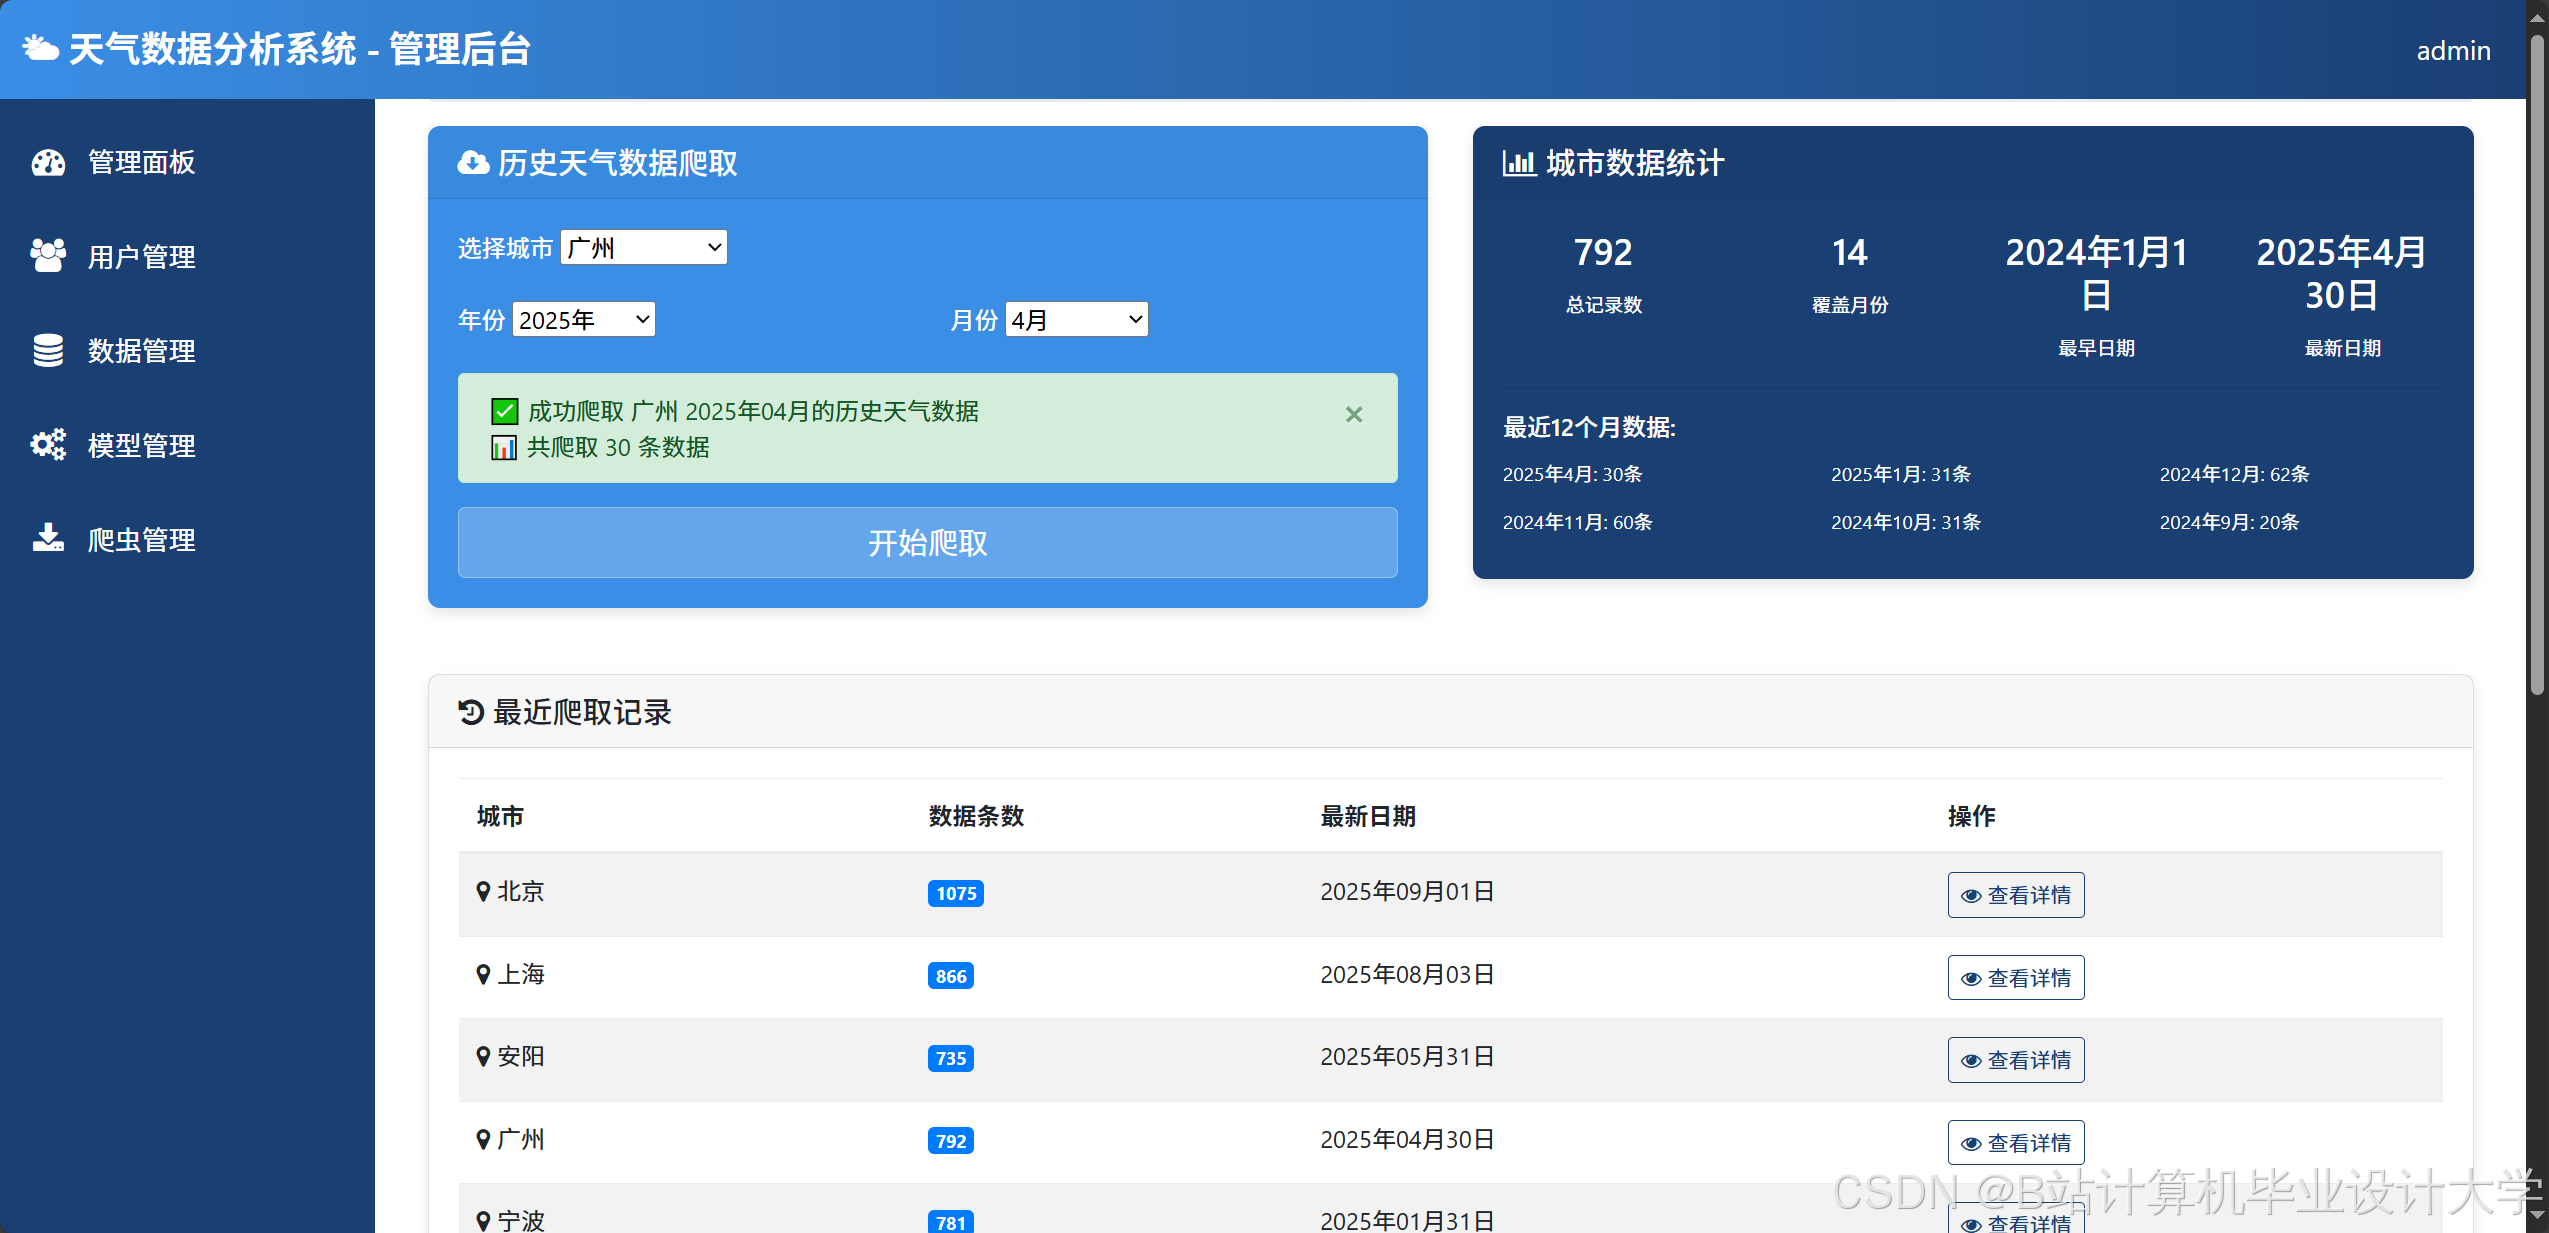Screen dimensions: 2549x1233
Task: Click the gears icon for 模型管理
Action: click(48, 445)
